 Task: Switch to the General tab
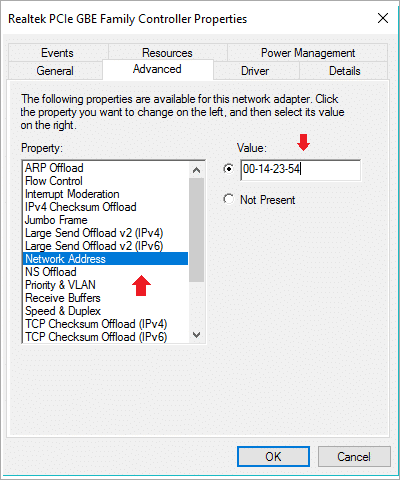(x=55, y=71)
